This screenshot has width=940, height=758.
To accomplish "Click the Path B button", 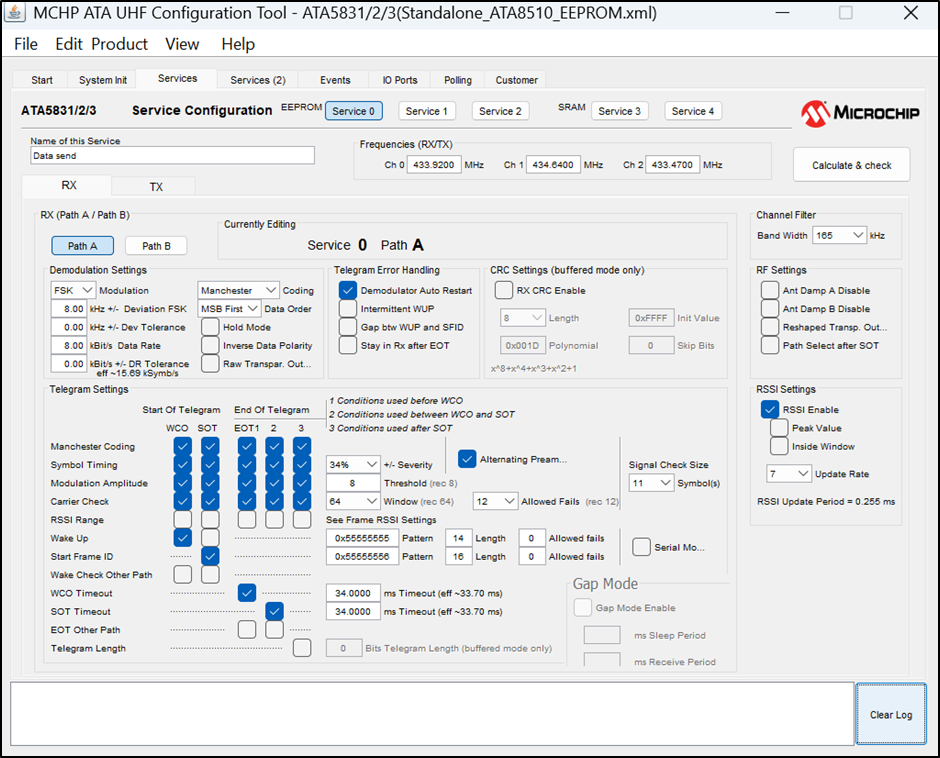I will coord(156,246).
